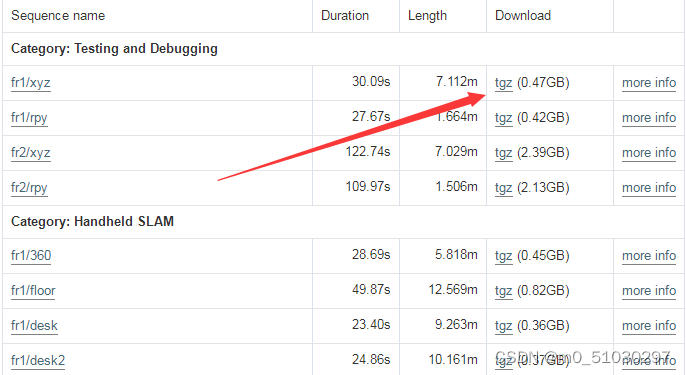
Task: Download the fr1/360 tgz (0.45GB)
Action: point(504,256)
